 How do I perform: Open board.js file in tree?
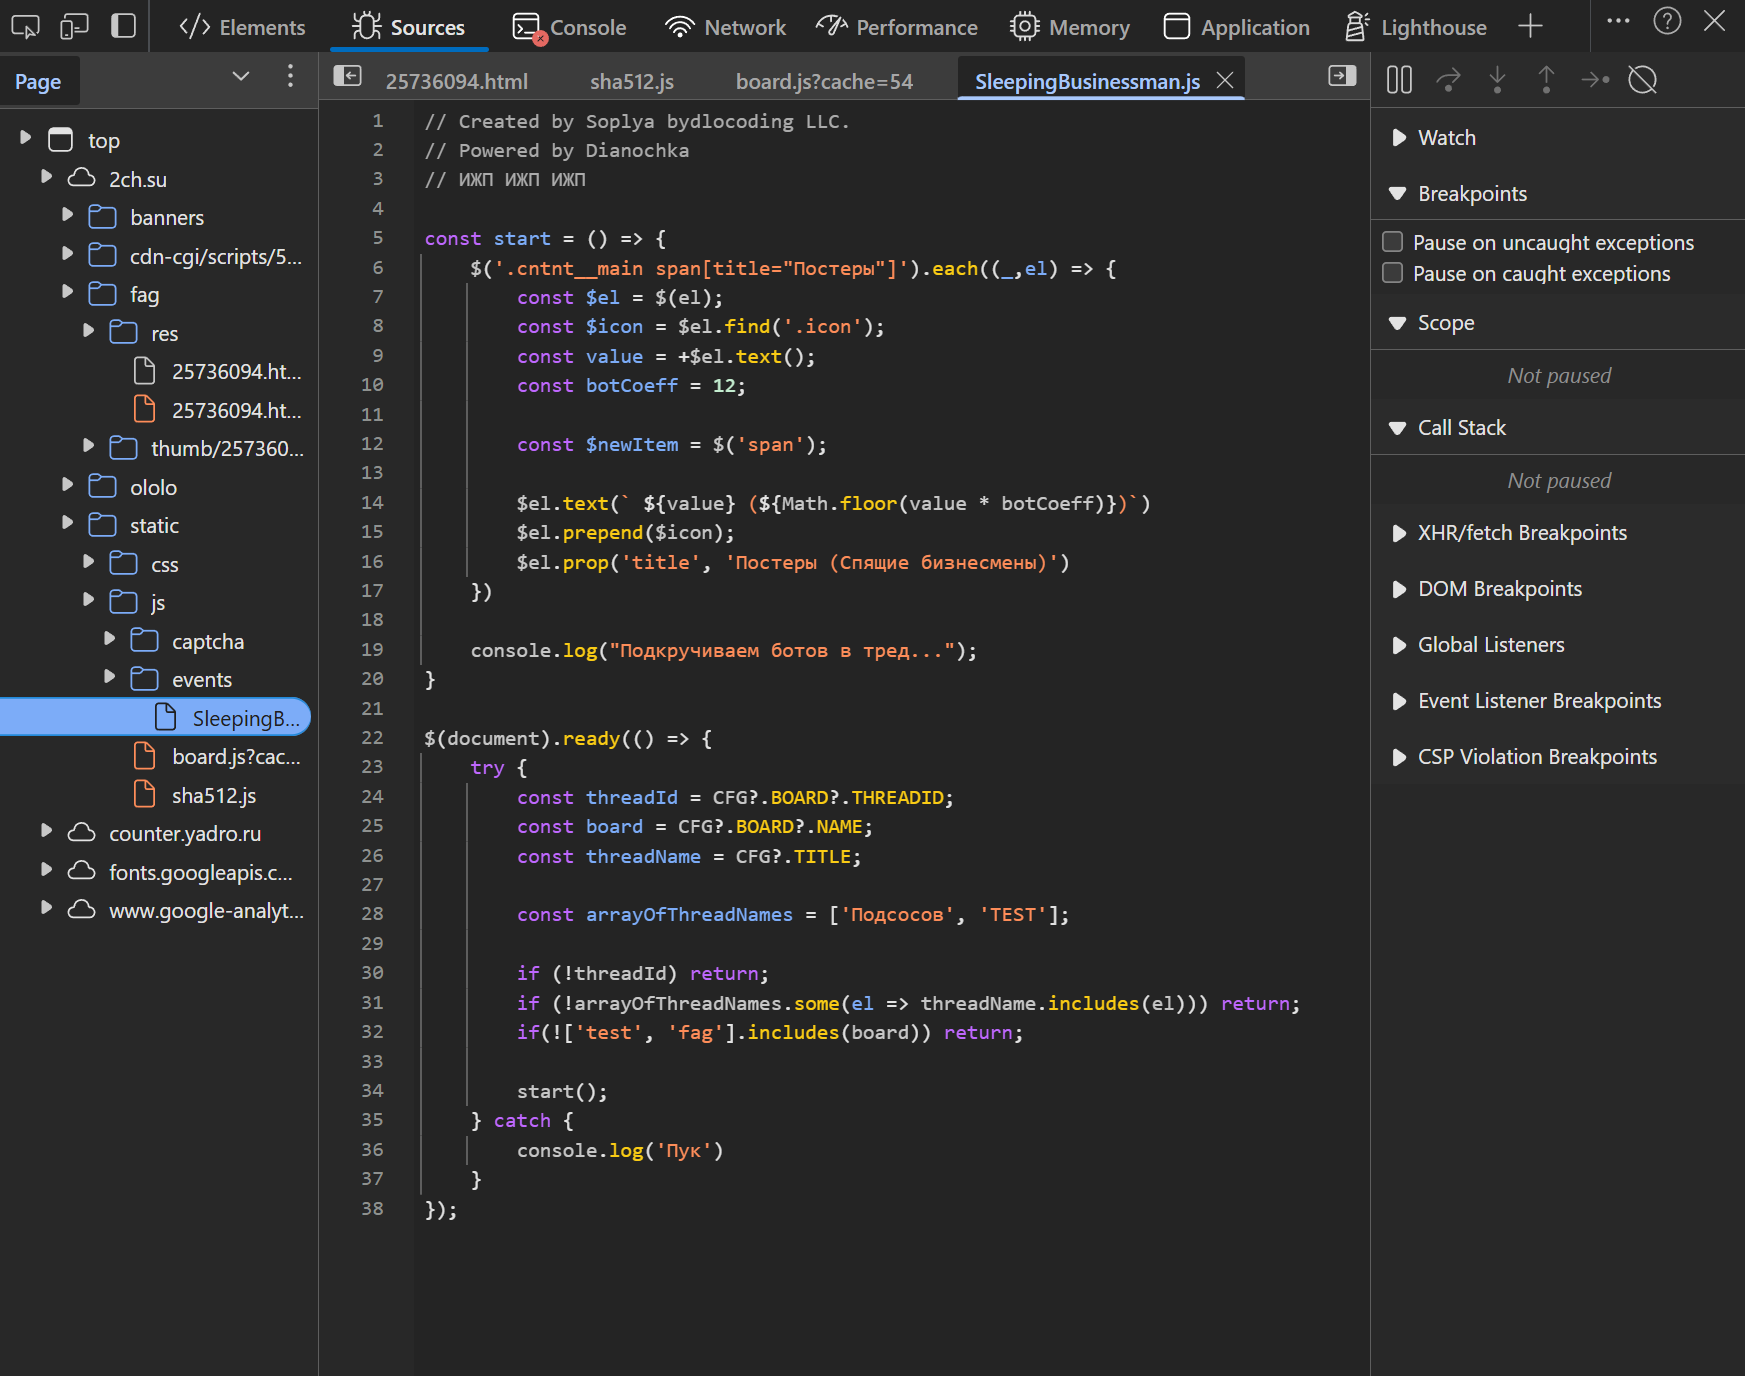235,757
